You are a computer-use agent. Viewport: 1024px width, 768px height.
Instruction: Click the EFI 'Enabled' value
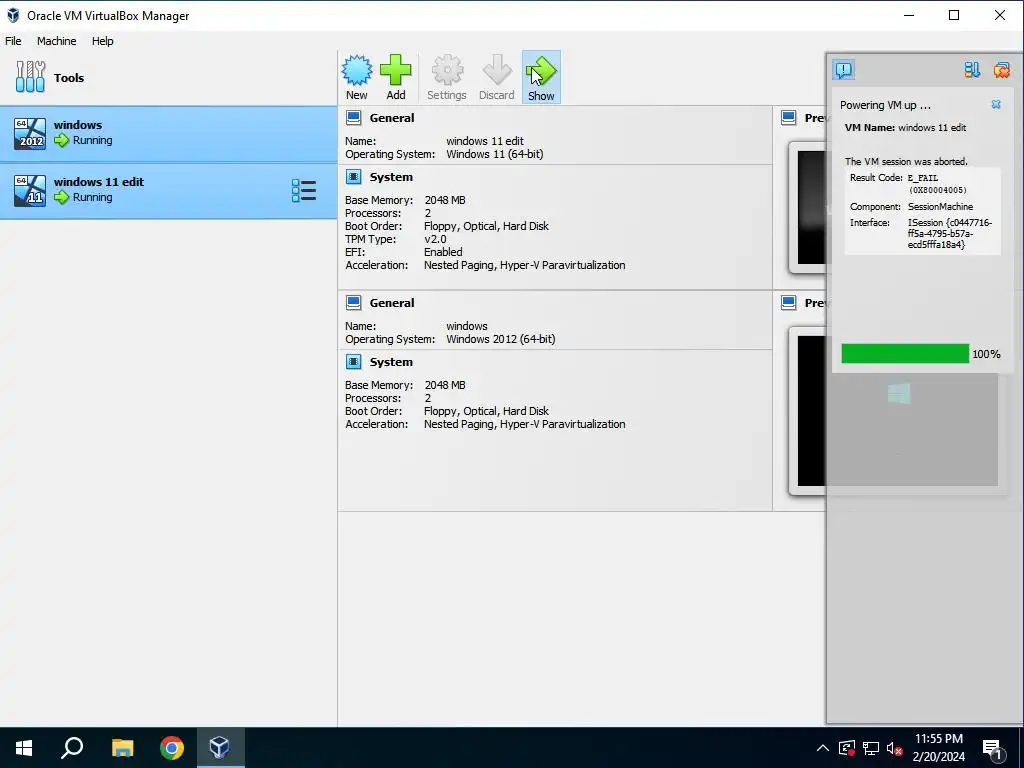click(x=443, y=252)
